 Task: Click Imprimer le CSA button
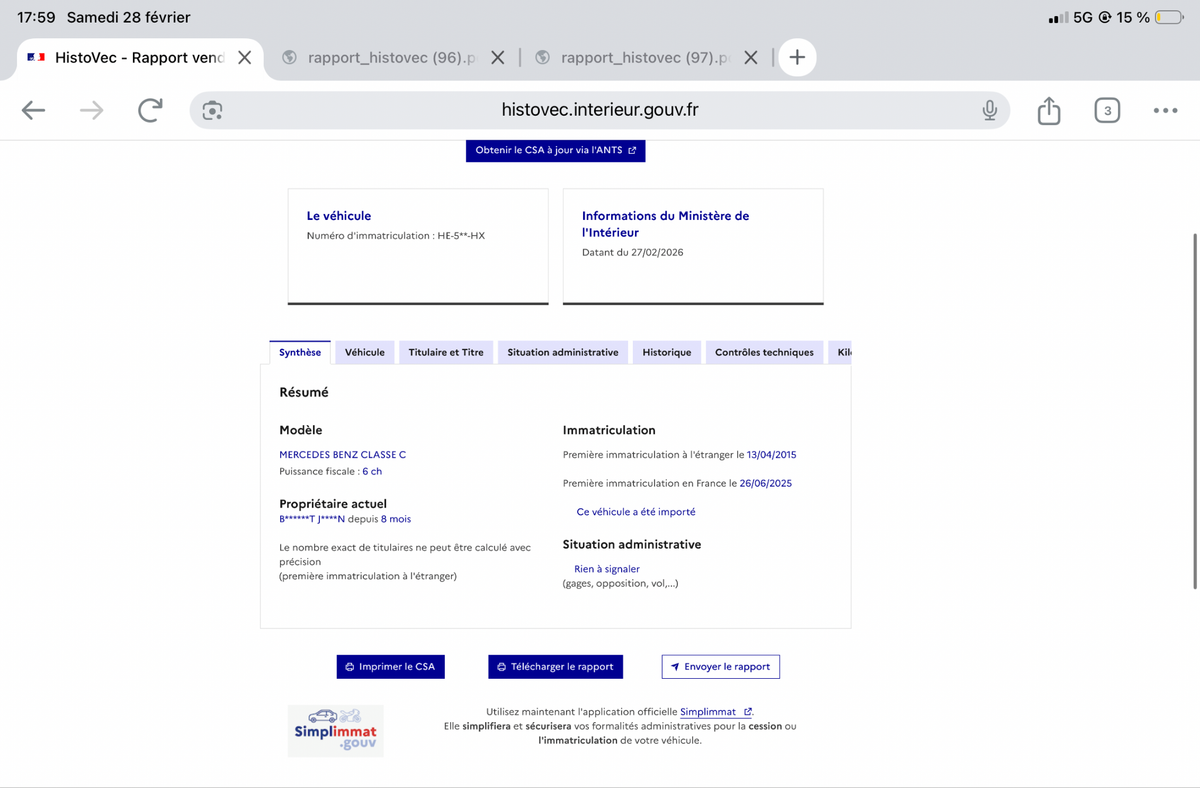pyautogui.click(x=390, y=667)
